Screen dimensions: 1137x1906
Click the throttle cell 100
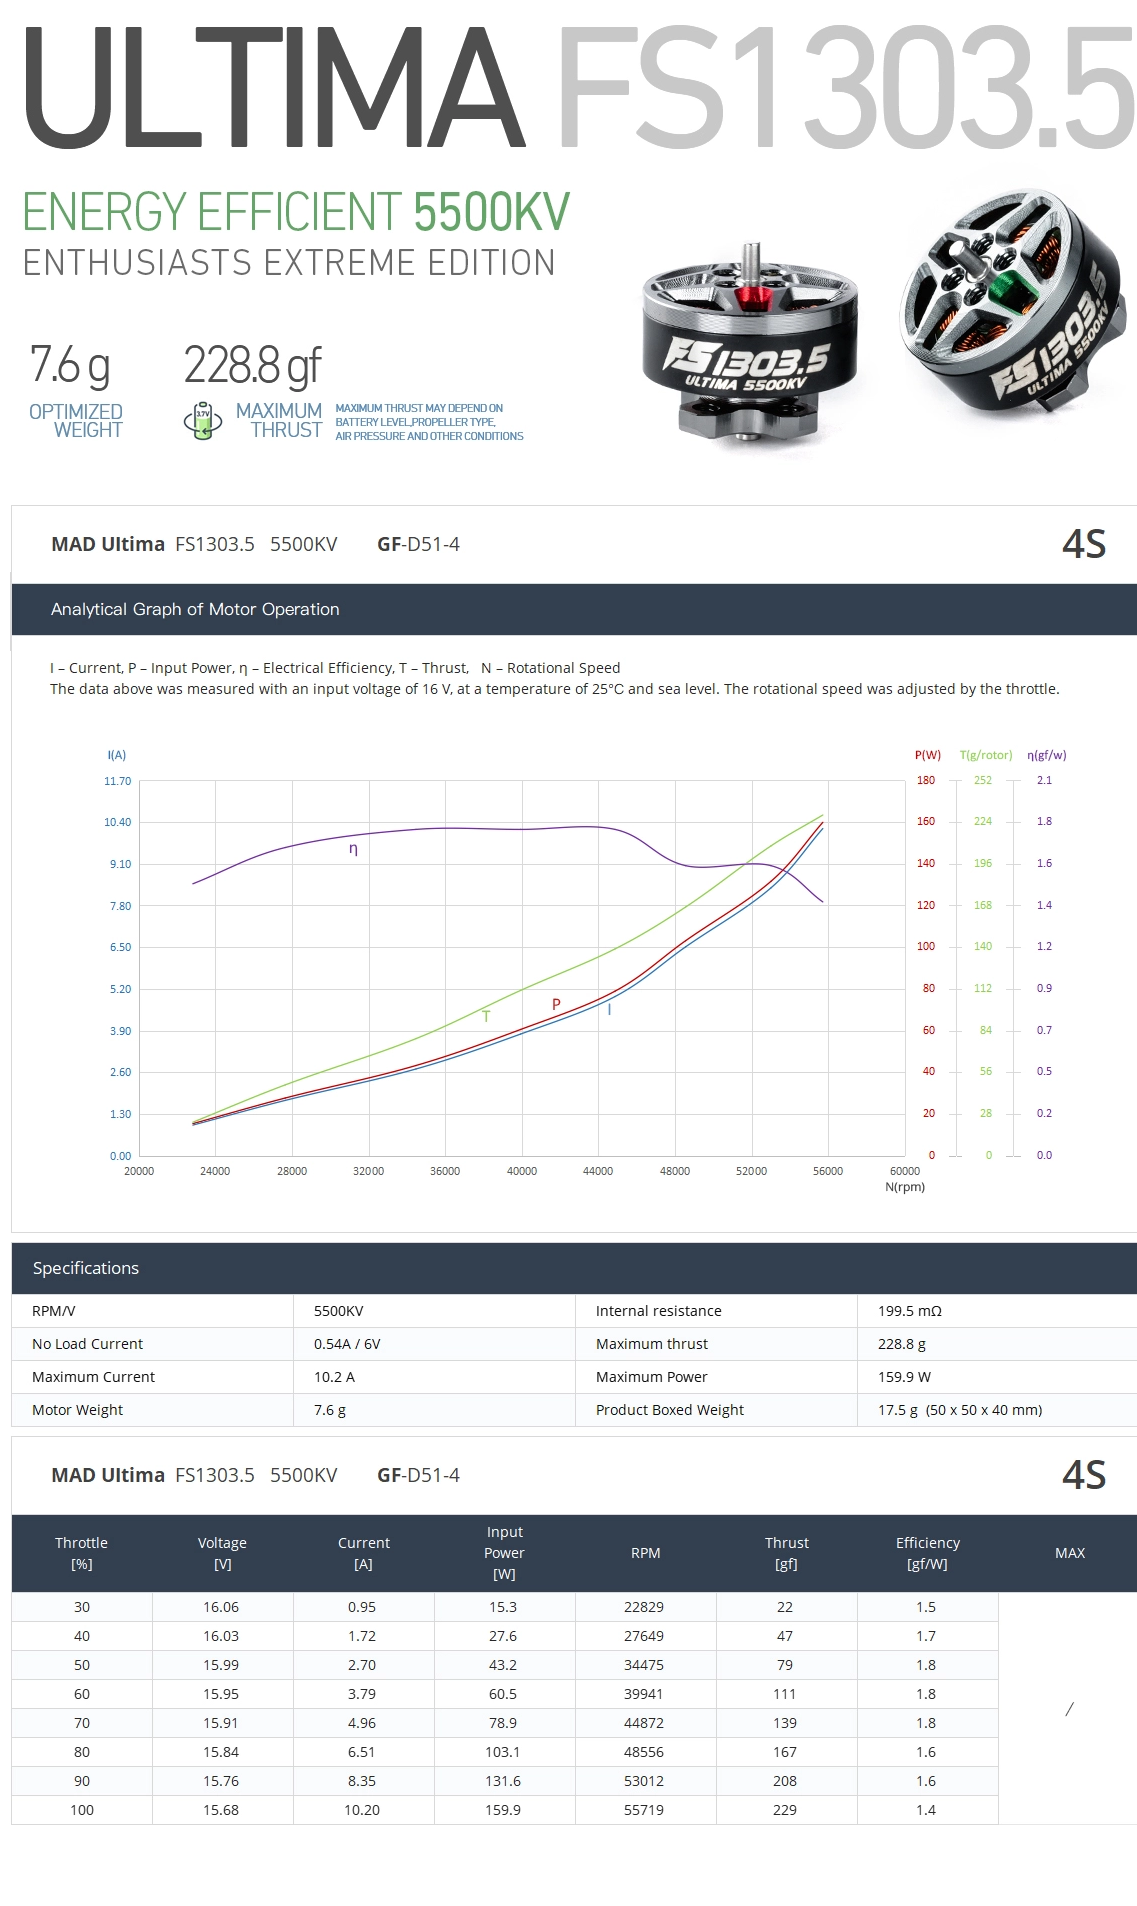82,1810
